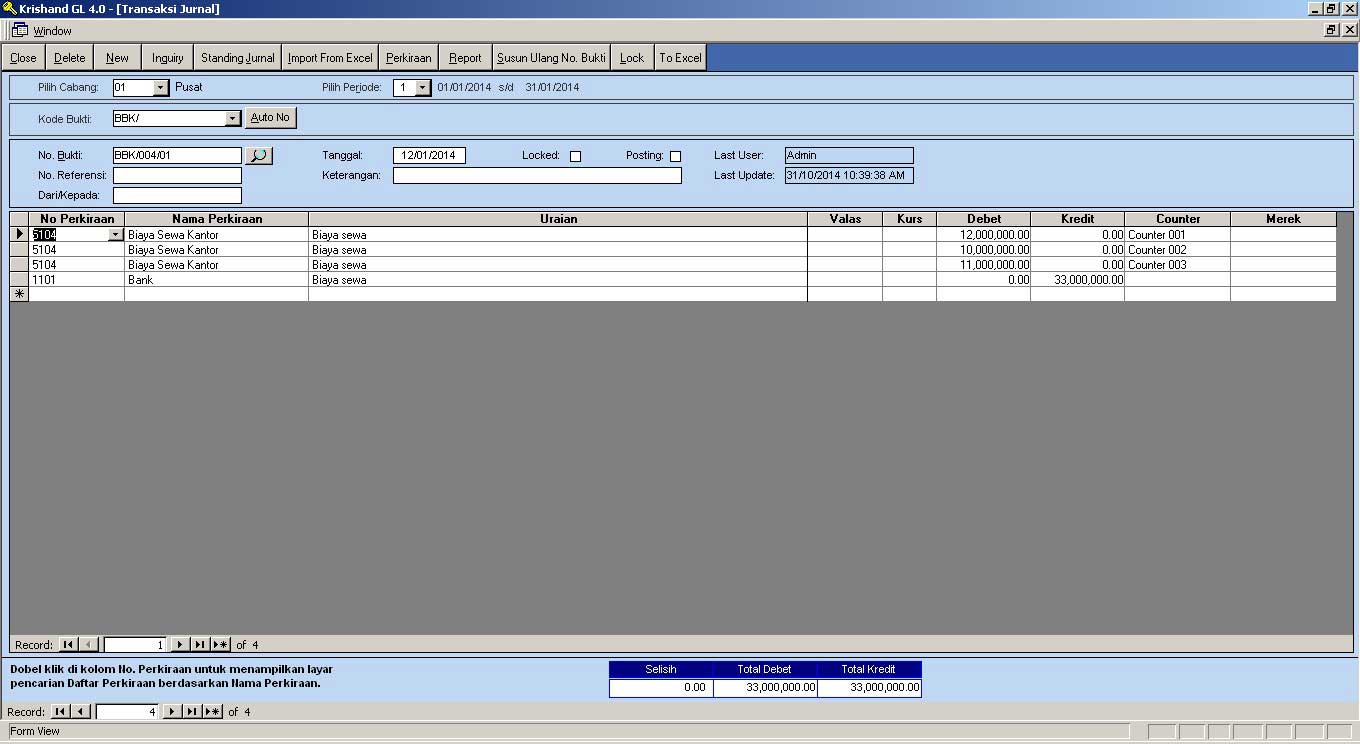Tick the Posting checkbox
The width and height of the screenshot is (1360, 744).
click(675, 156)
